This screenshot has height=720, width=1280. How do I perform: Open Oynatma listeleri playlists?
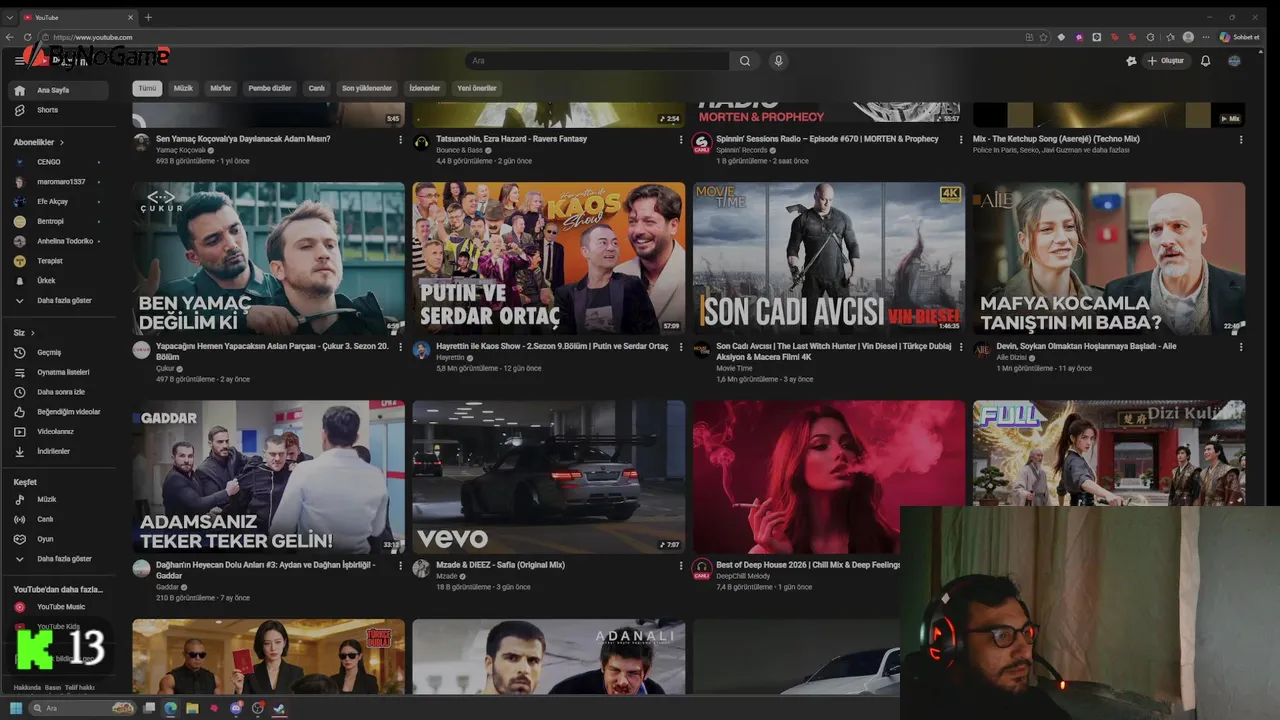point(59,372)
